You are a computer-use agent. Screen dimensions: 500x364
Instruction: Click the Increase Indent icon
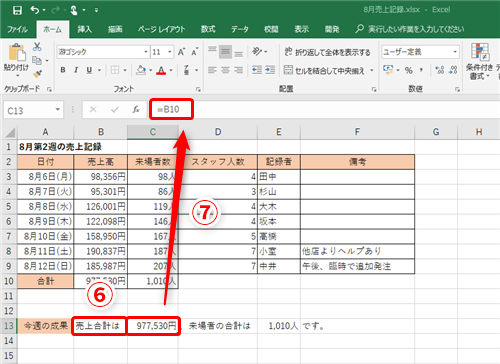tap(270, 70)
